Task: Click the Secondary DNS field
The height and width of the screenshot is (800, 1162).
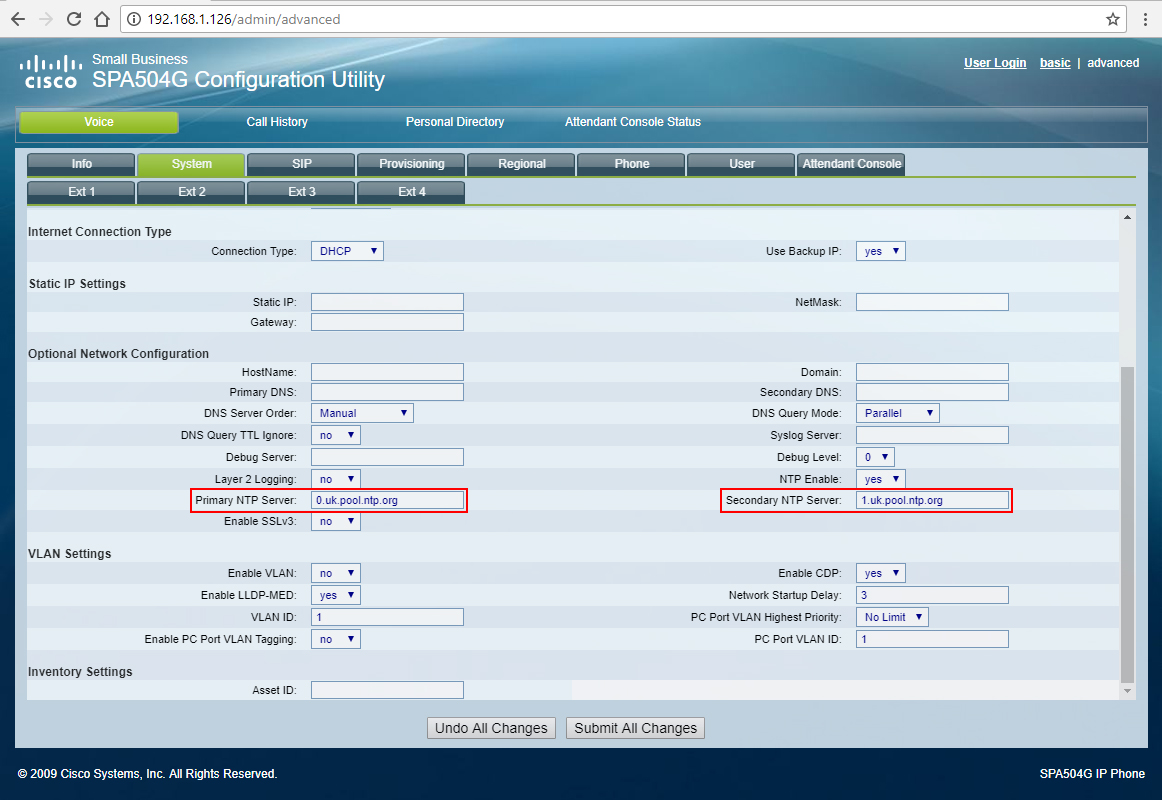Action: coord(932,392)
